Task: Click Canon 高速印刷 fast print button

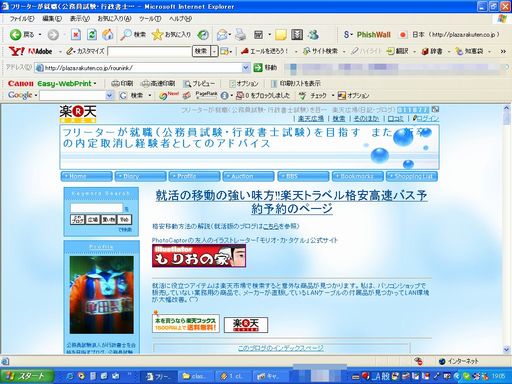Action: [158, 83]
